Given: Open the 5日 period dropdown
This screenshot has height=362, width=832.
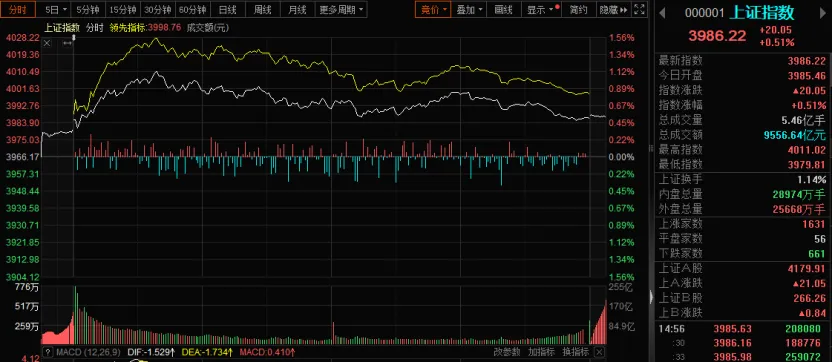Looking at the screenshot, I should 56,9.
